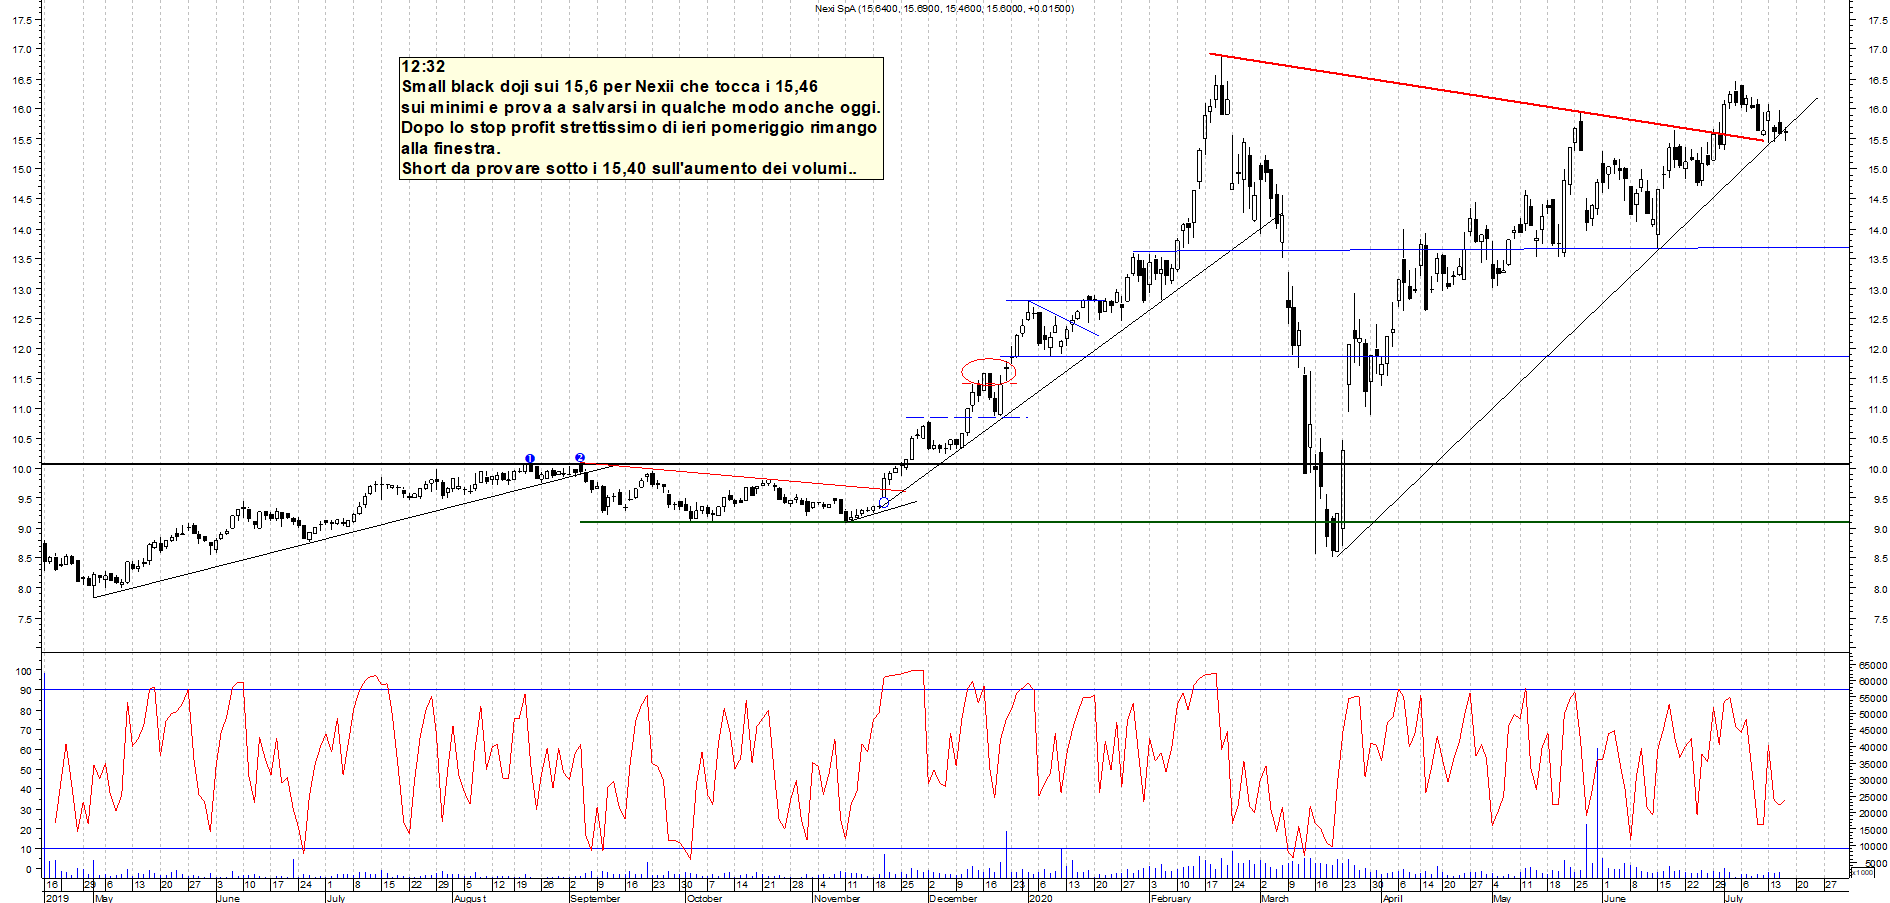
Task: Click the 'October' label on date axis
Action: 704,898
